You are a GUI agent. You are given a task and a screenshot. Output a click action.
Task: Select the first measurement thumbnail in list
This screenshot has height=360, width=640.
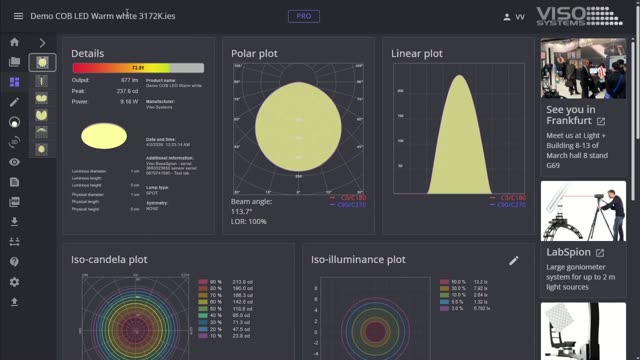(42, 62)
